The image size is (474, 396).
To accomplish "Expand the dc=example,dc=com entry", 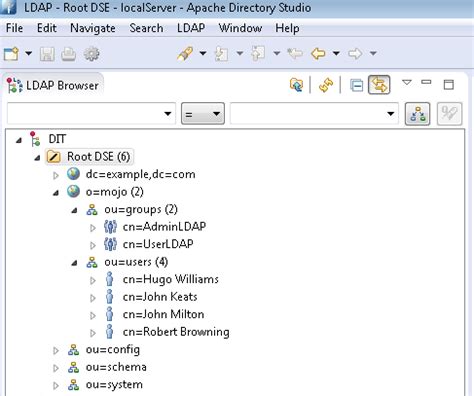I will click(x=56, y=175).
